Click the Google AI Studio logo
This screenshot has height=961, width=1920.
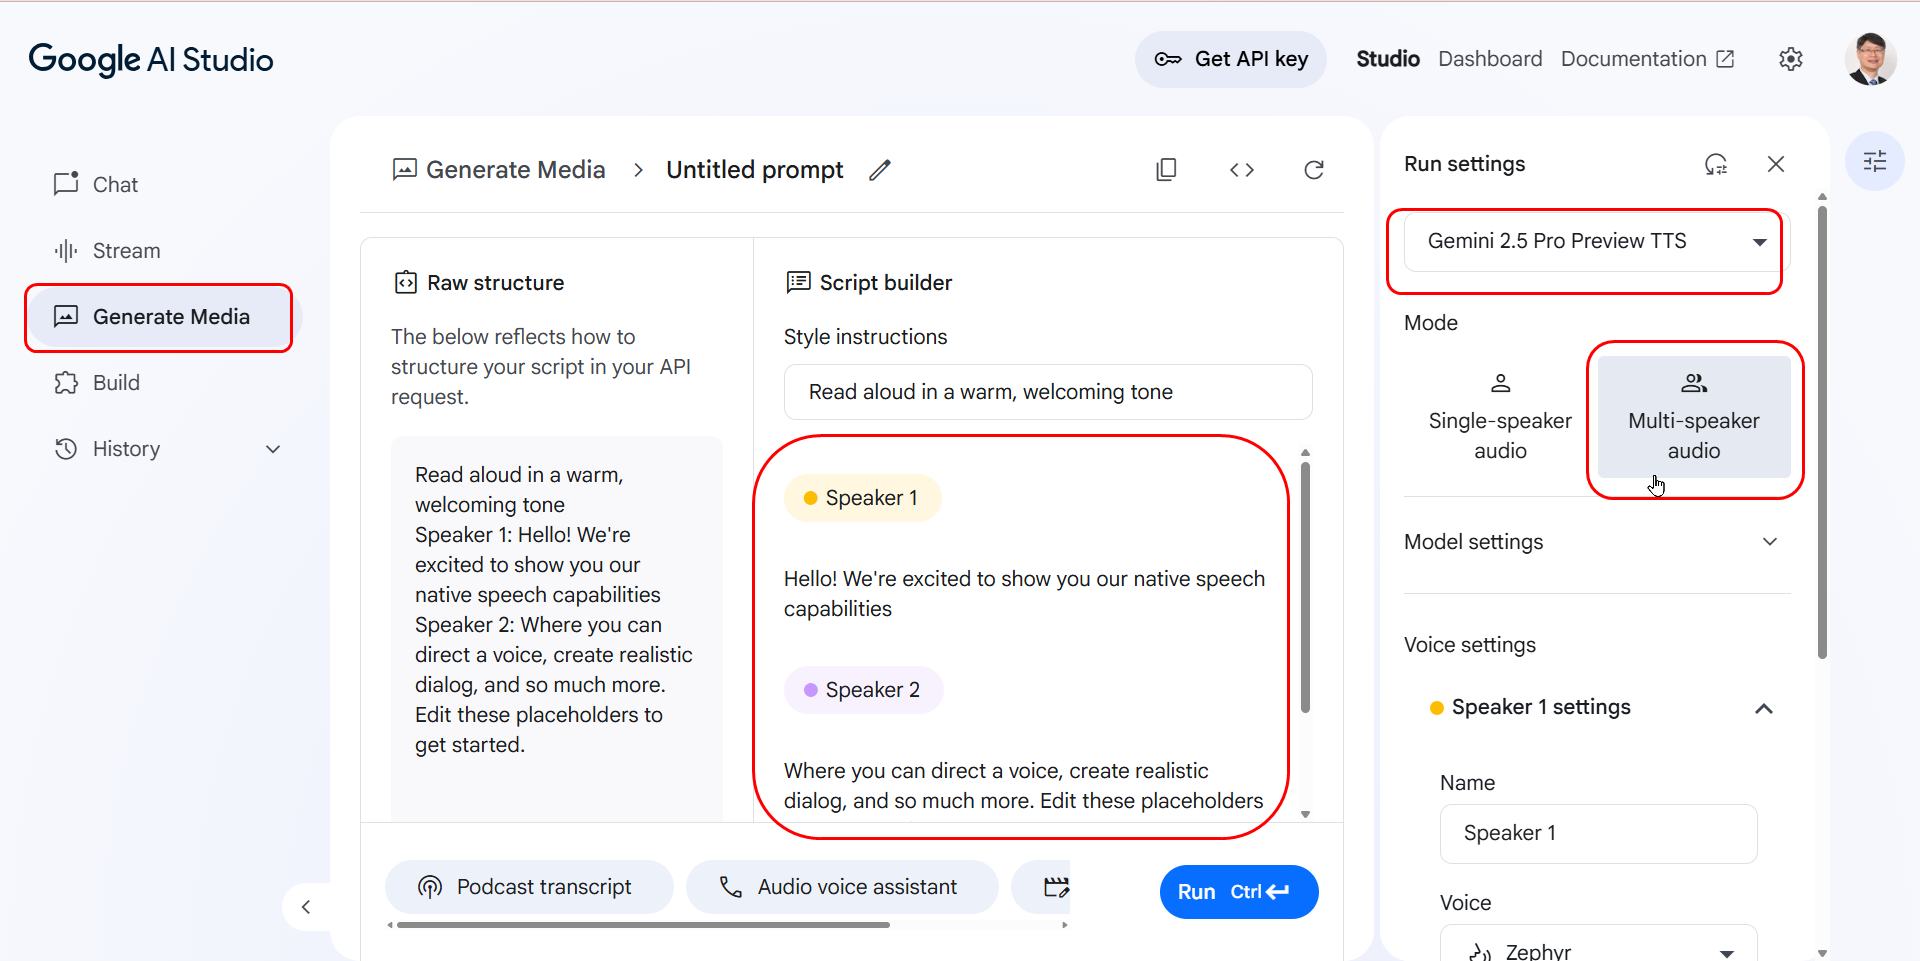tap(151, 60)
